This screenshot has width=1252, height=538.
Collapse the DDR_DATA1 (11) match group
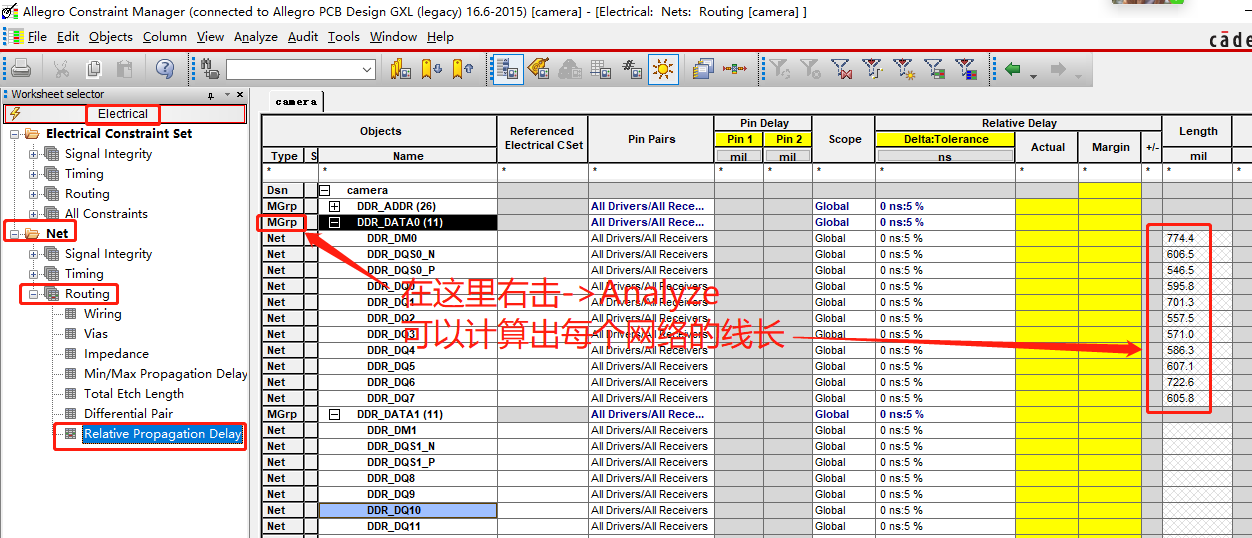click(x=335, y=414)
